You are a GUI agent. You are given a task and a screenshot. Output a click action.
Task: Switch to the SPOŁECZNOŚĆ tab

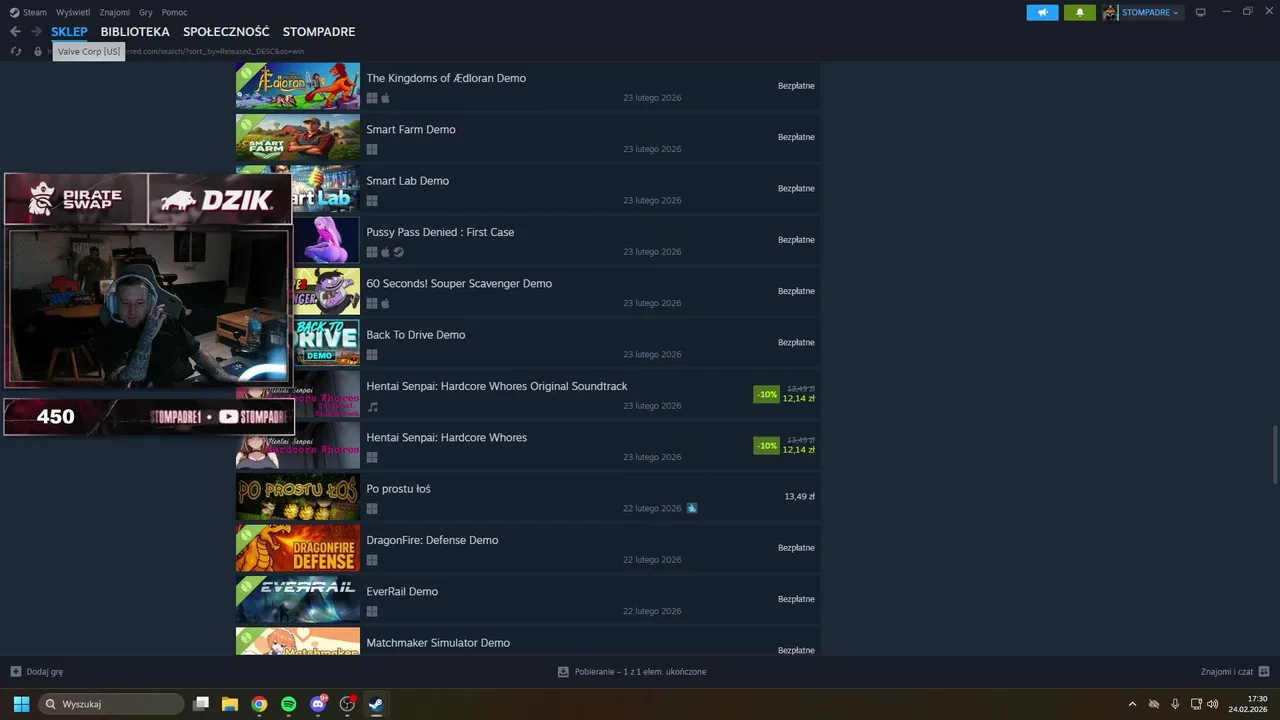click(226, 32)
